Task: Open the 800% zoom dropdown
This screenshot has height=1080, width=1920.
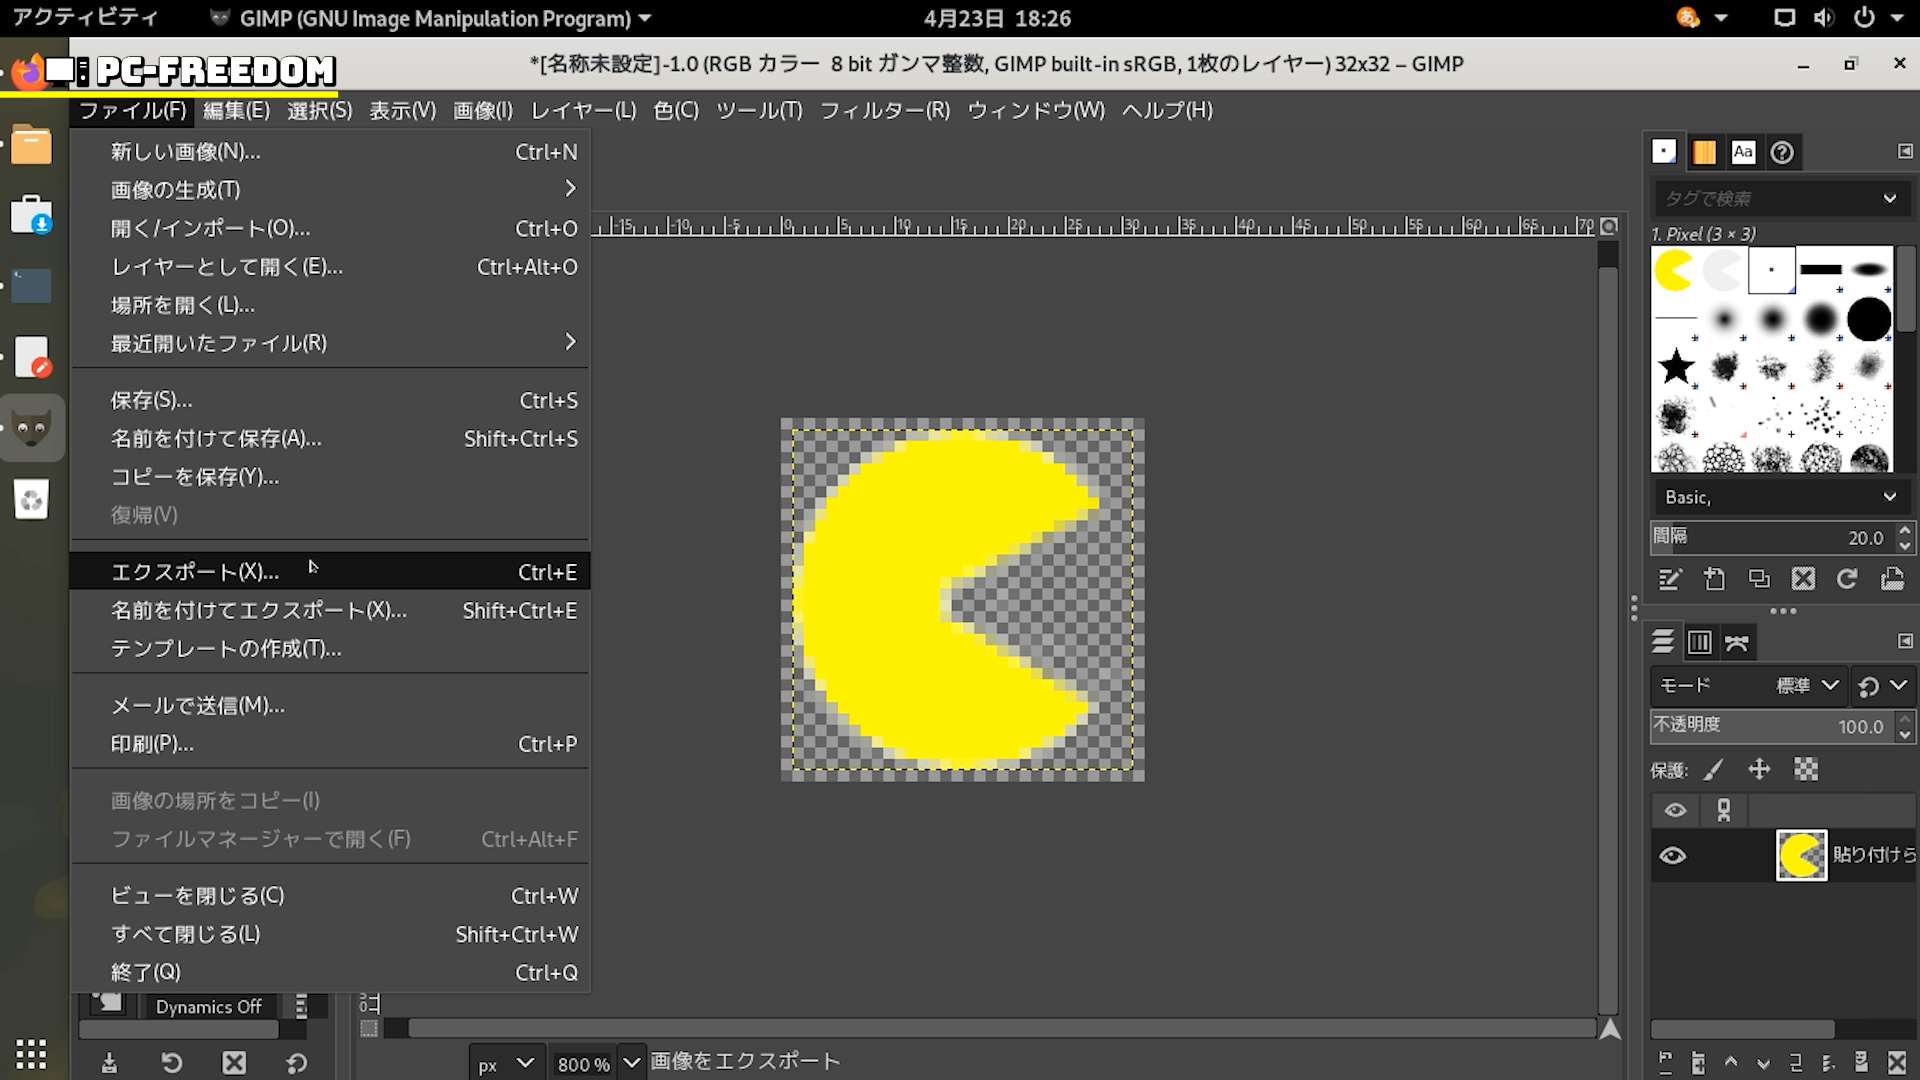Action: [632, 1063]
